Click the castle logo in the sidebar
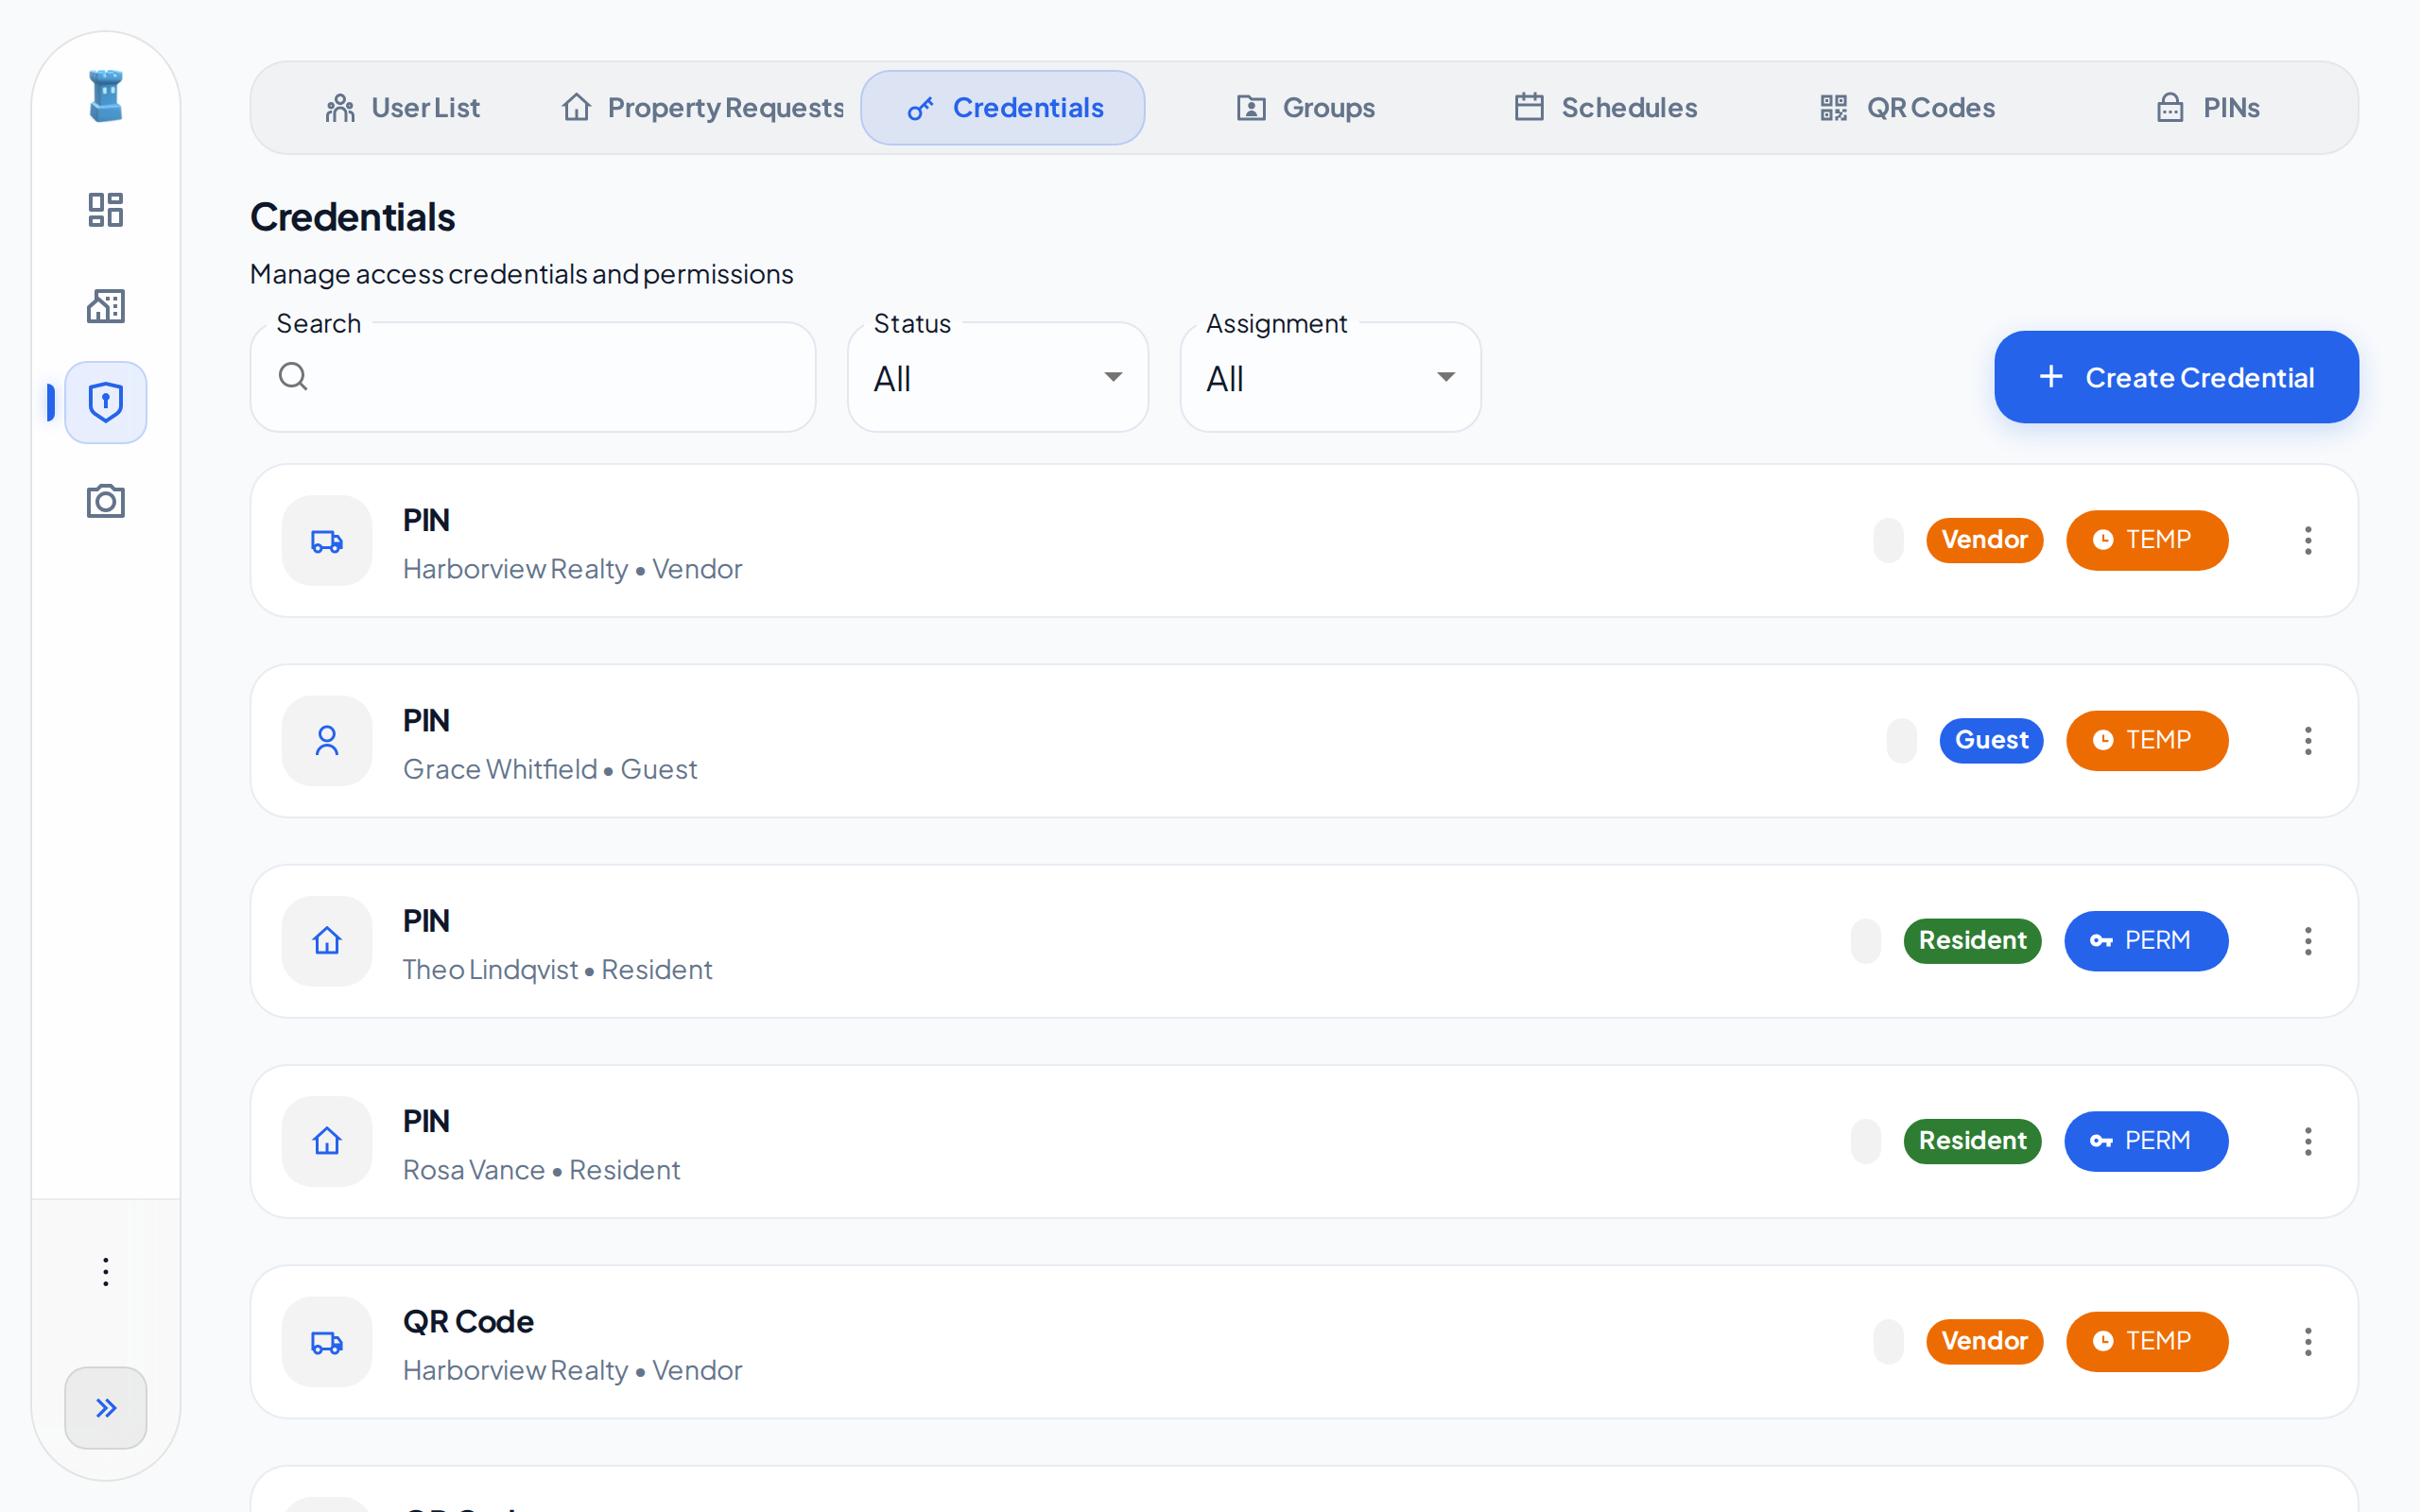Viewport: 2420px width, 1512px height. (106, 96)
